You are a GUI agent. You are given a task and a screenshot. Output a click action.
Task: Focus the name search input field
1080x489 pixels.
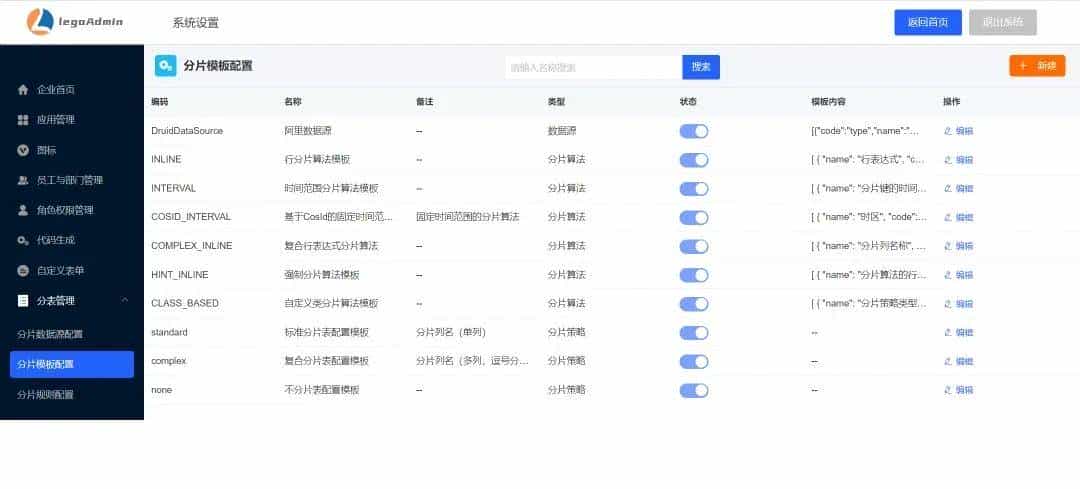point(594,67)
